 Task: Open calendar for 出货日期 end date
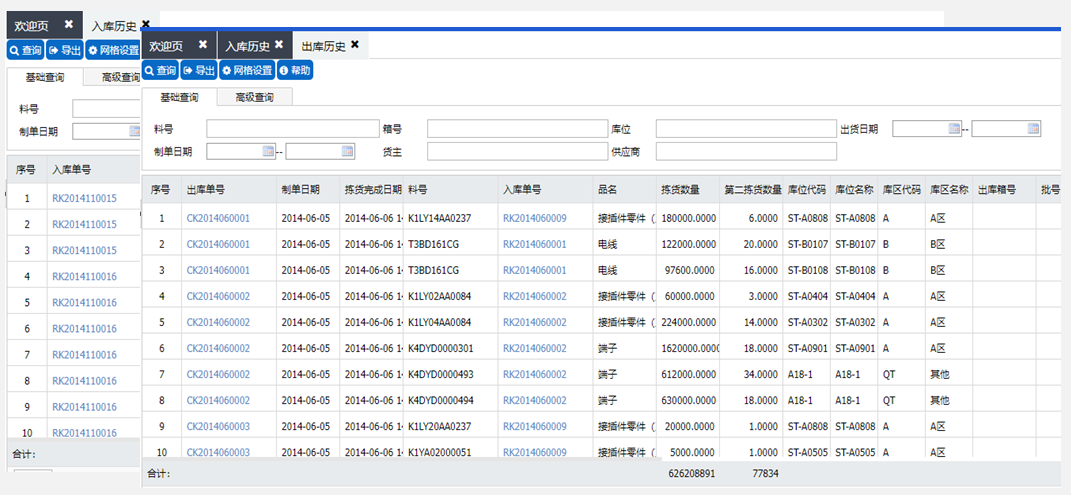click(1033, 128)
